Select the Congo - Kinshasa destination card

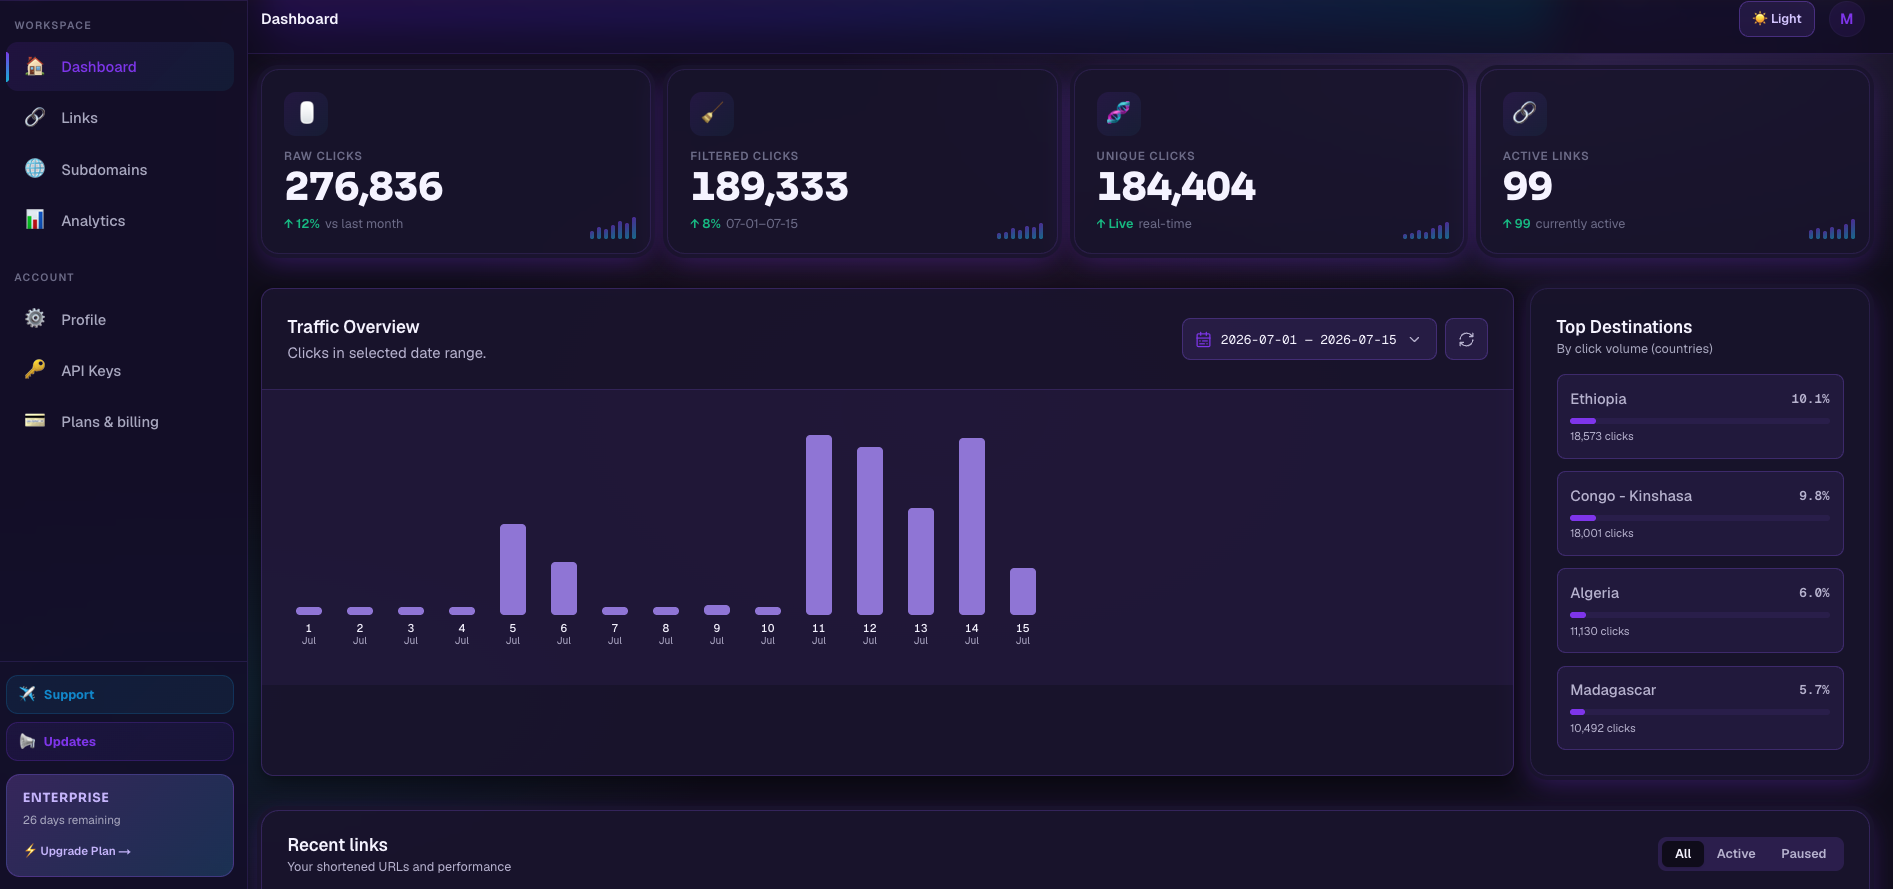(x=1700, y=513)
